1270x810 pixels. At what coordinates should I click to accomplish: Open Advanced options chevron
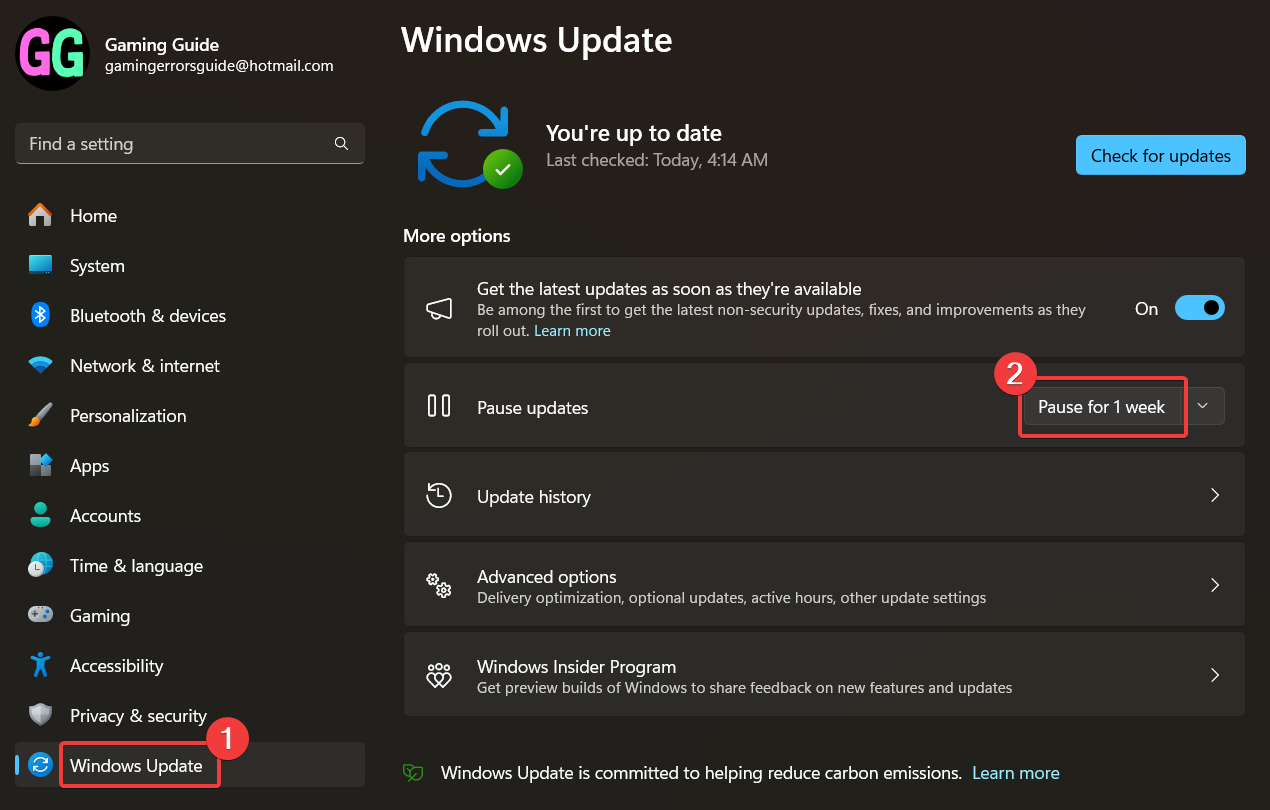1215,585
